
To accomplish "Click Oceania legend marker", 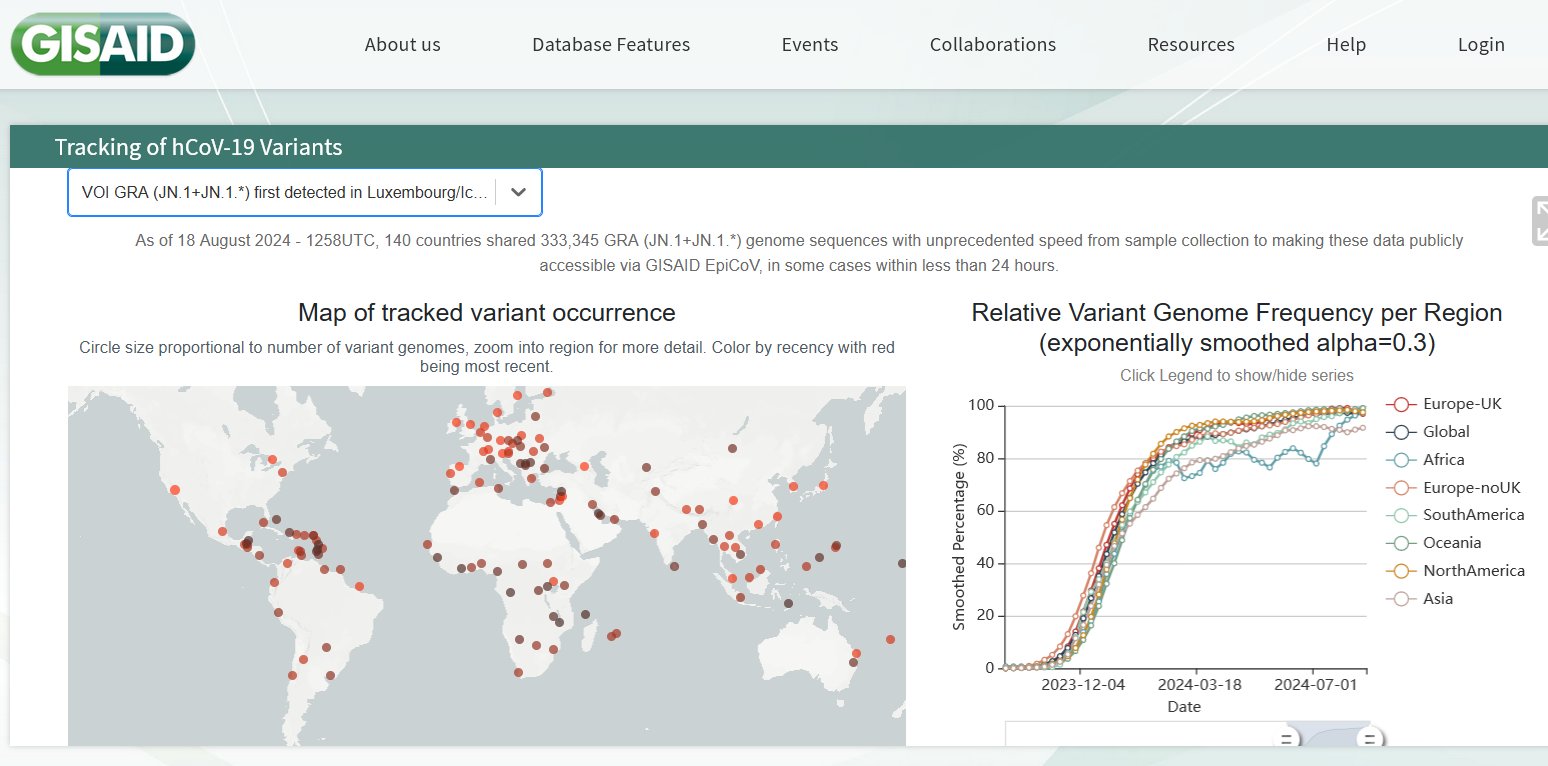I will 1401,543.
